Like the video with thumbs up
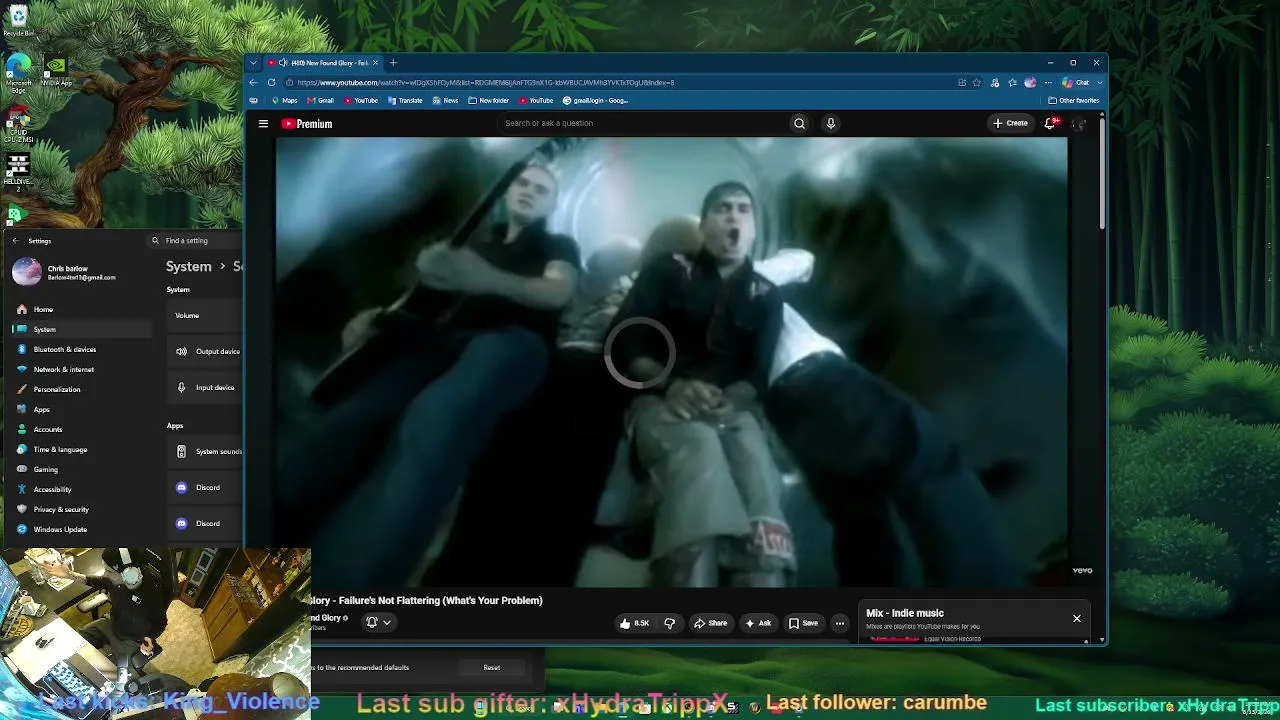The image size is (1280, 720). tap(634, 623)
